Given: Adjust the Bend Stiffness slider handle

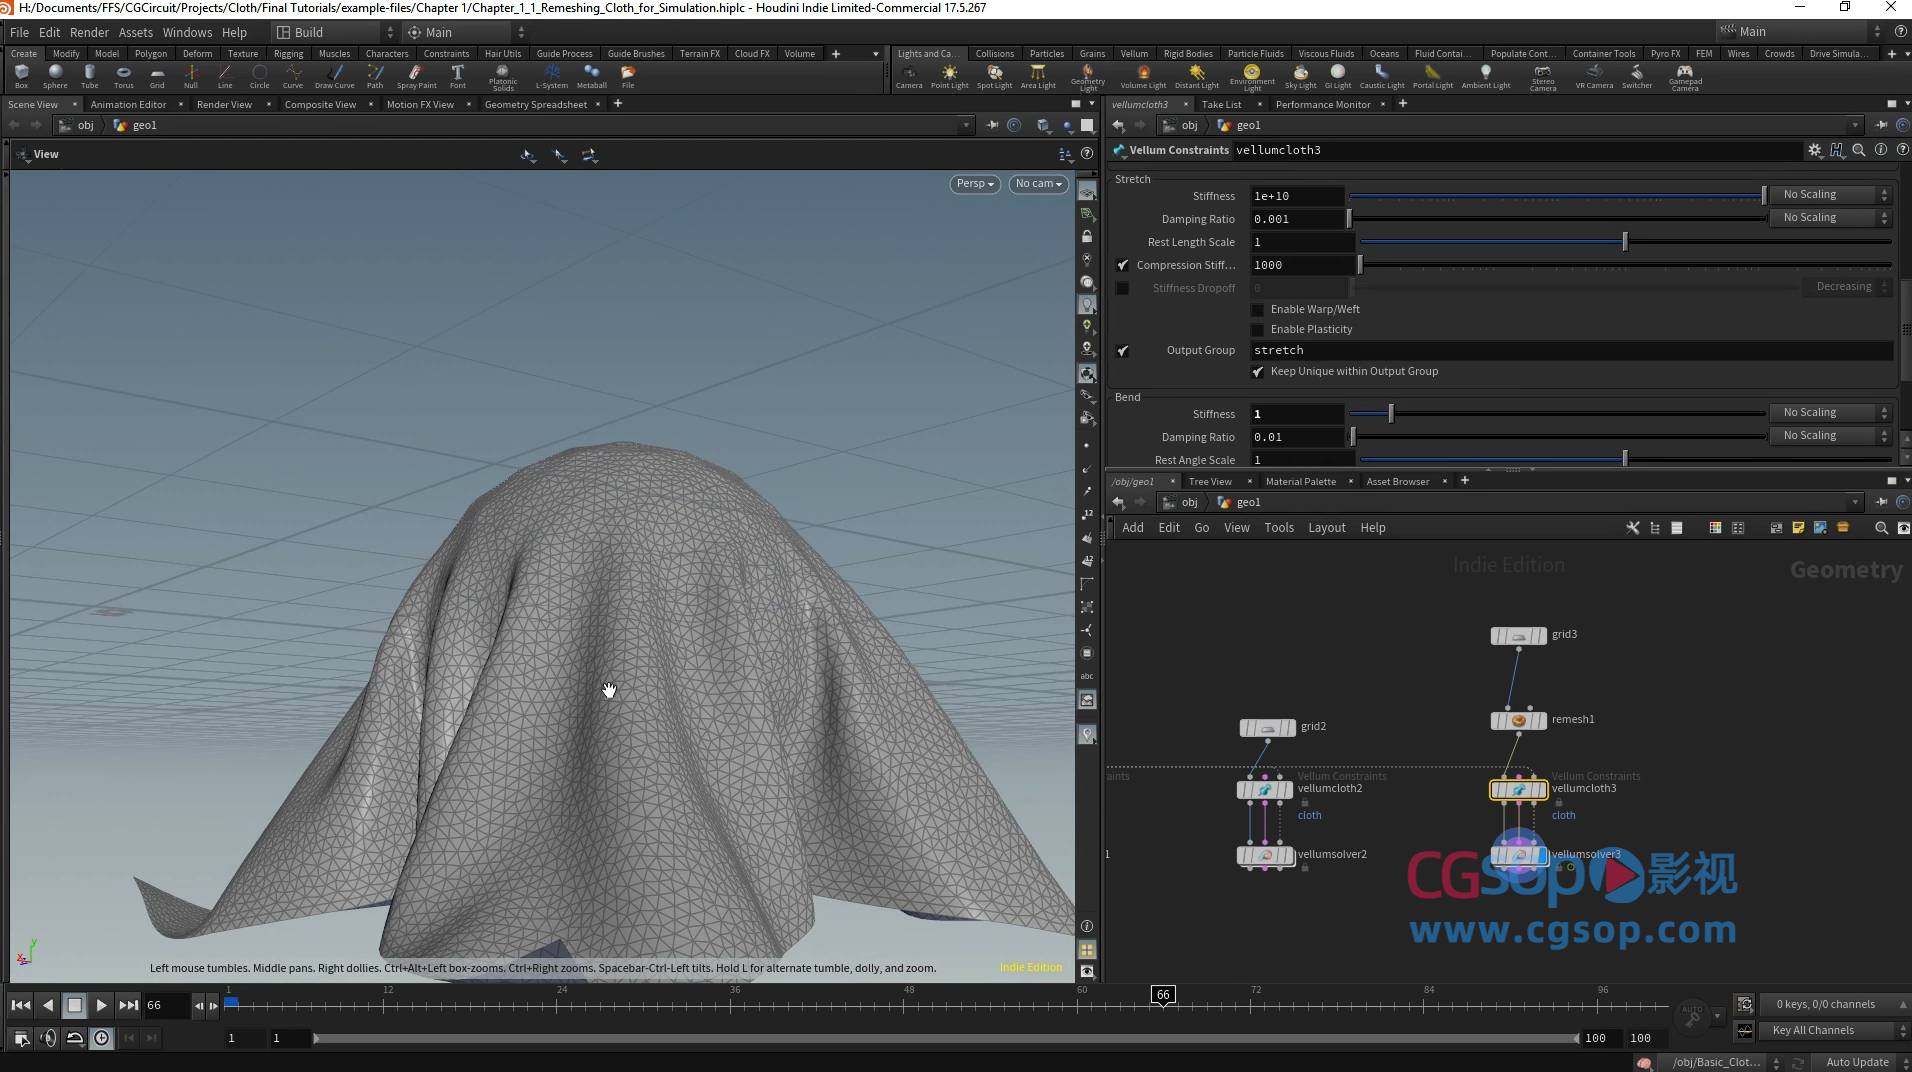Looking at the screenshot, I should 1390,414.
